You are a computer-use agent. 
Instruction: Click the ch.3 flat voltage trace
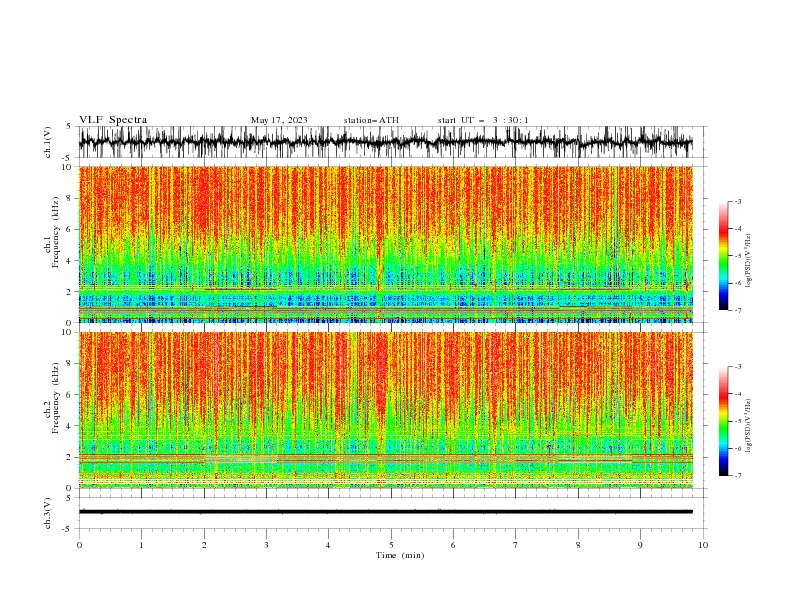click(386, 512)
